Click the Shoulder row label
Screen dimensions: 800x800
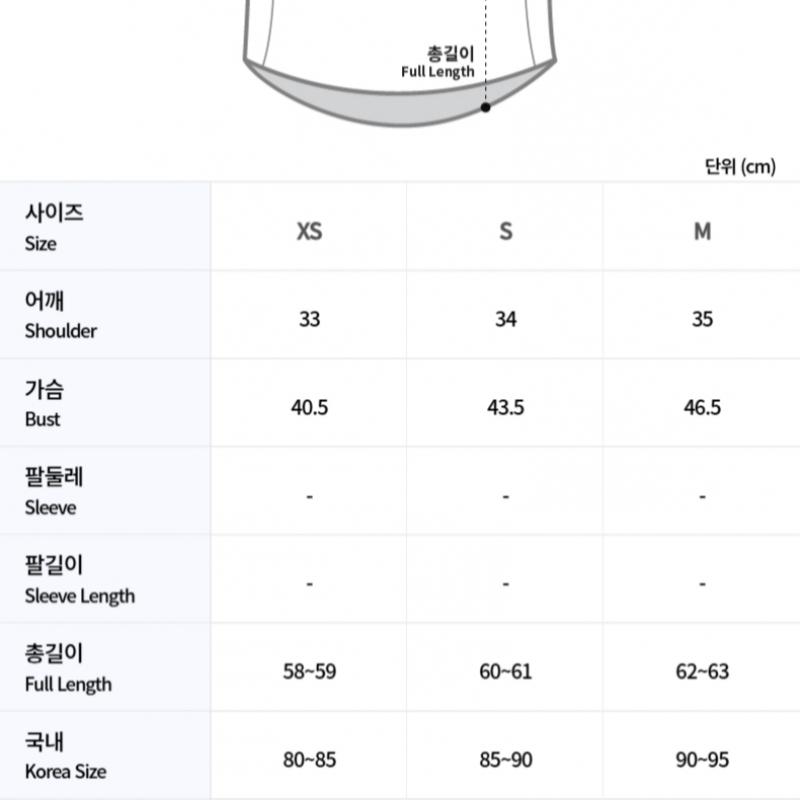click(x=60, y=316)
